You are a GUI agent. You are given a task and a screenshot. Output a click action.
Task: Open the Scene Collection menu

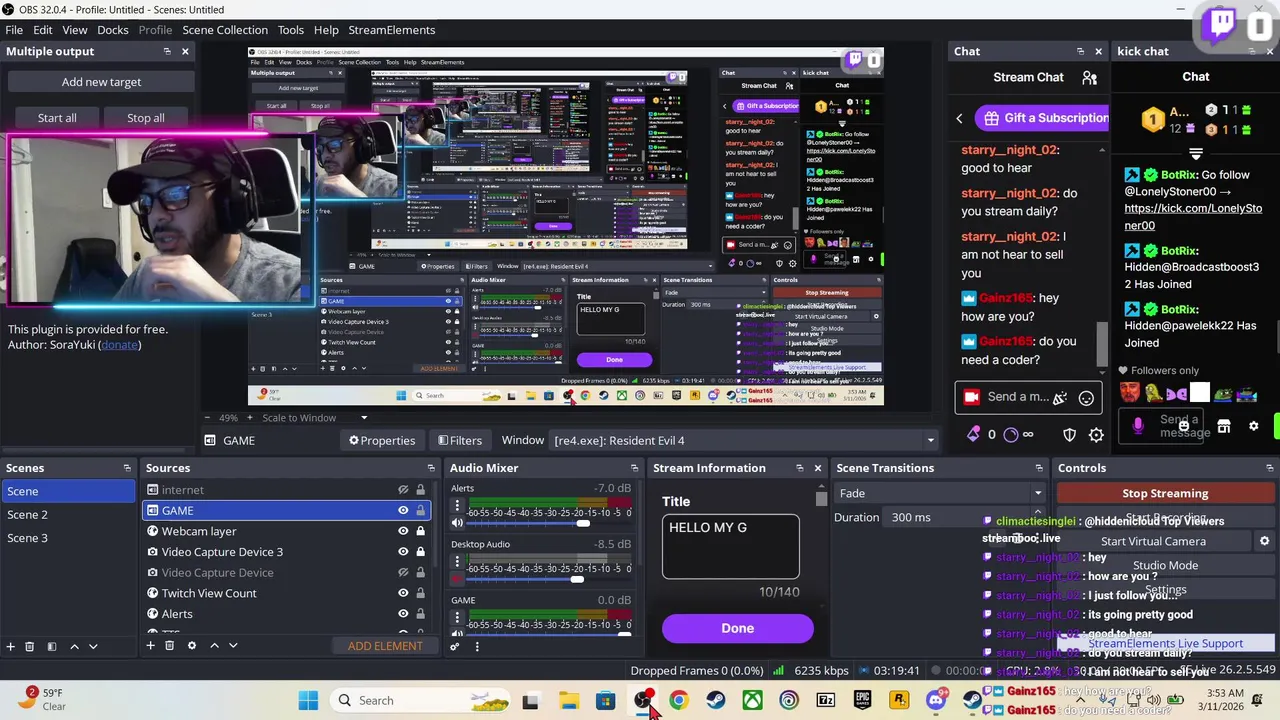click(225, 30)
